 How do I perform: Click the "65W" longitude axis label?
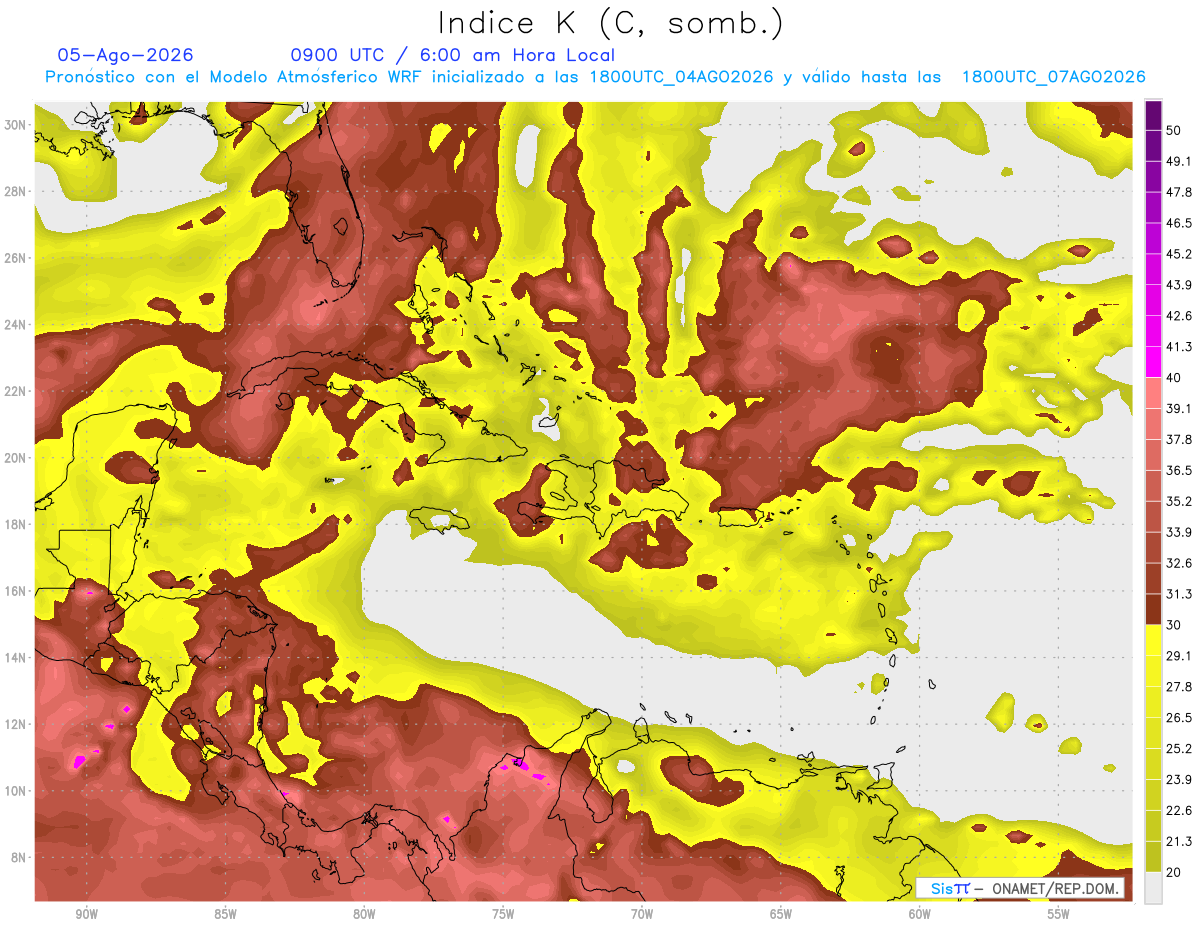click(x=781, y=914)
